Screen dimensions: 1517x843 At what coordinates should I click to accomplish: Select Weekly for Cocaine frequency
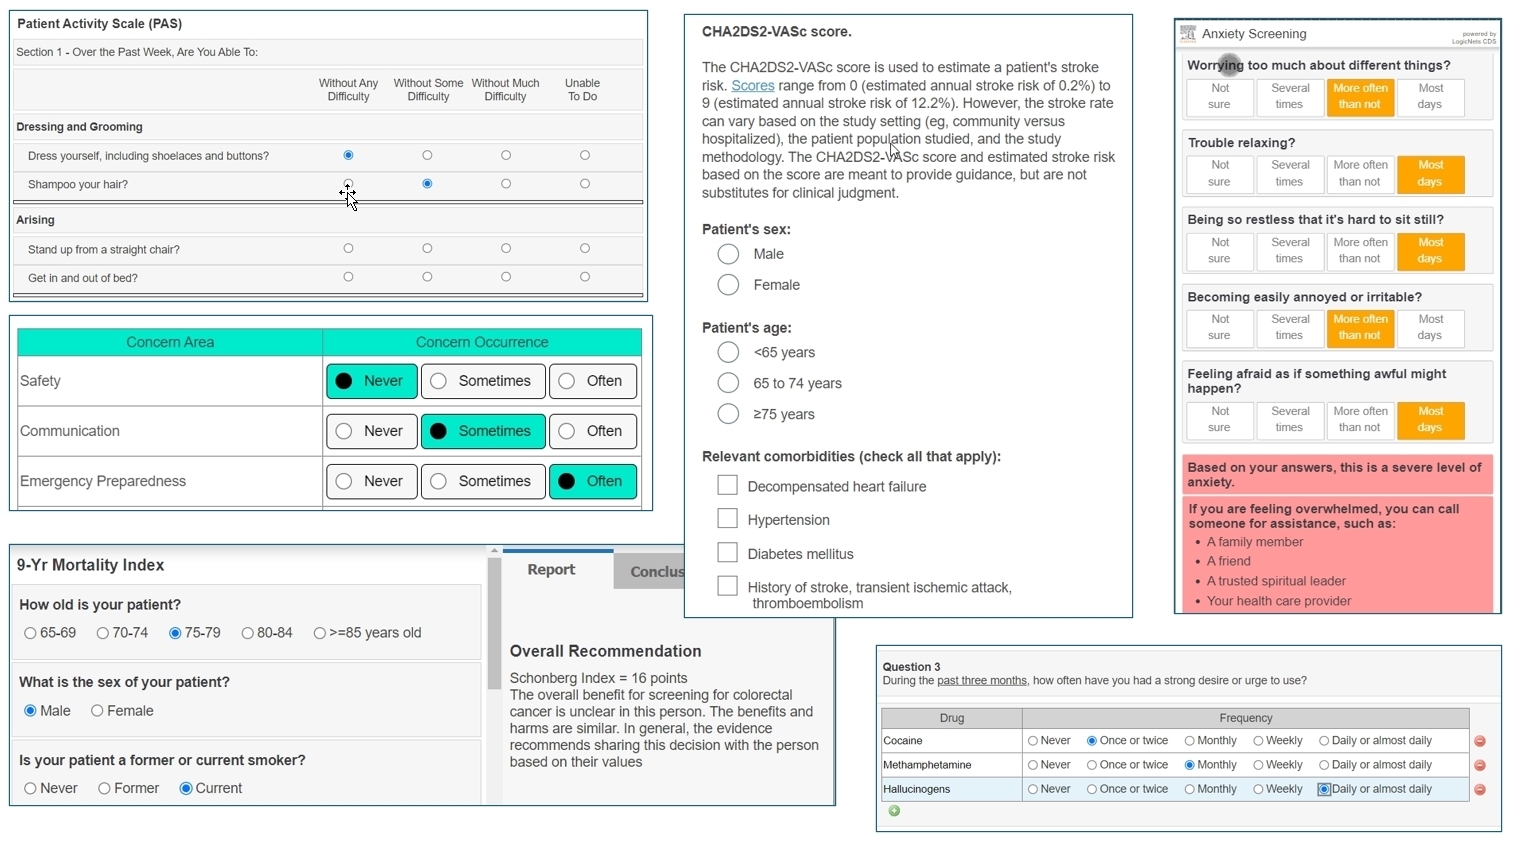pyautogui.click(x=1259, y=741)
